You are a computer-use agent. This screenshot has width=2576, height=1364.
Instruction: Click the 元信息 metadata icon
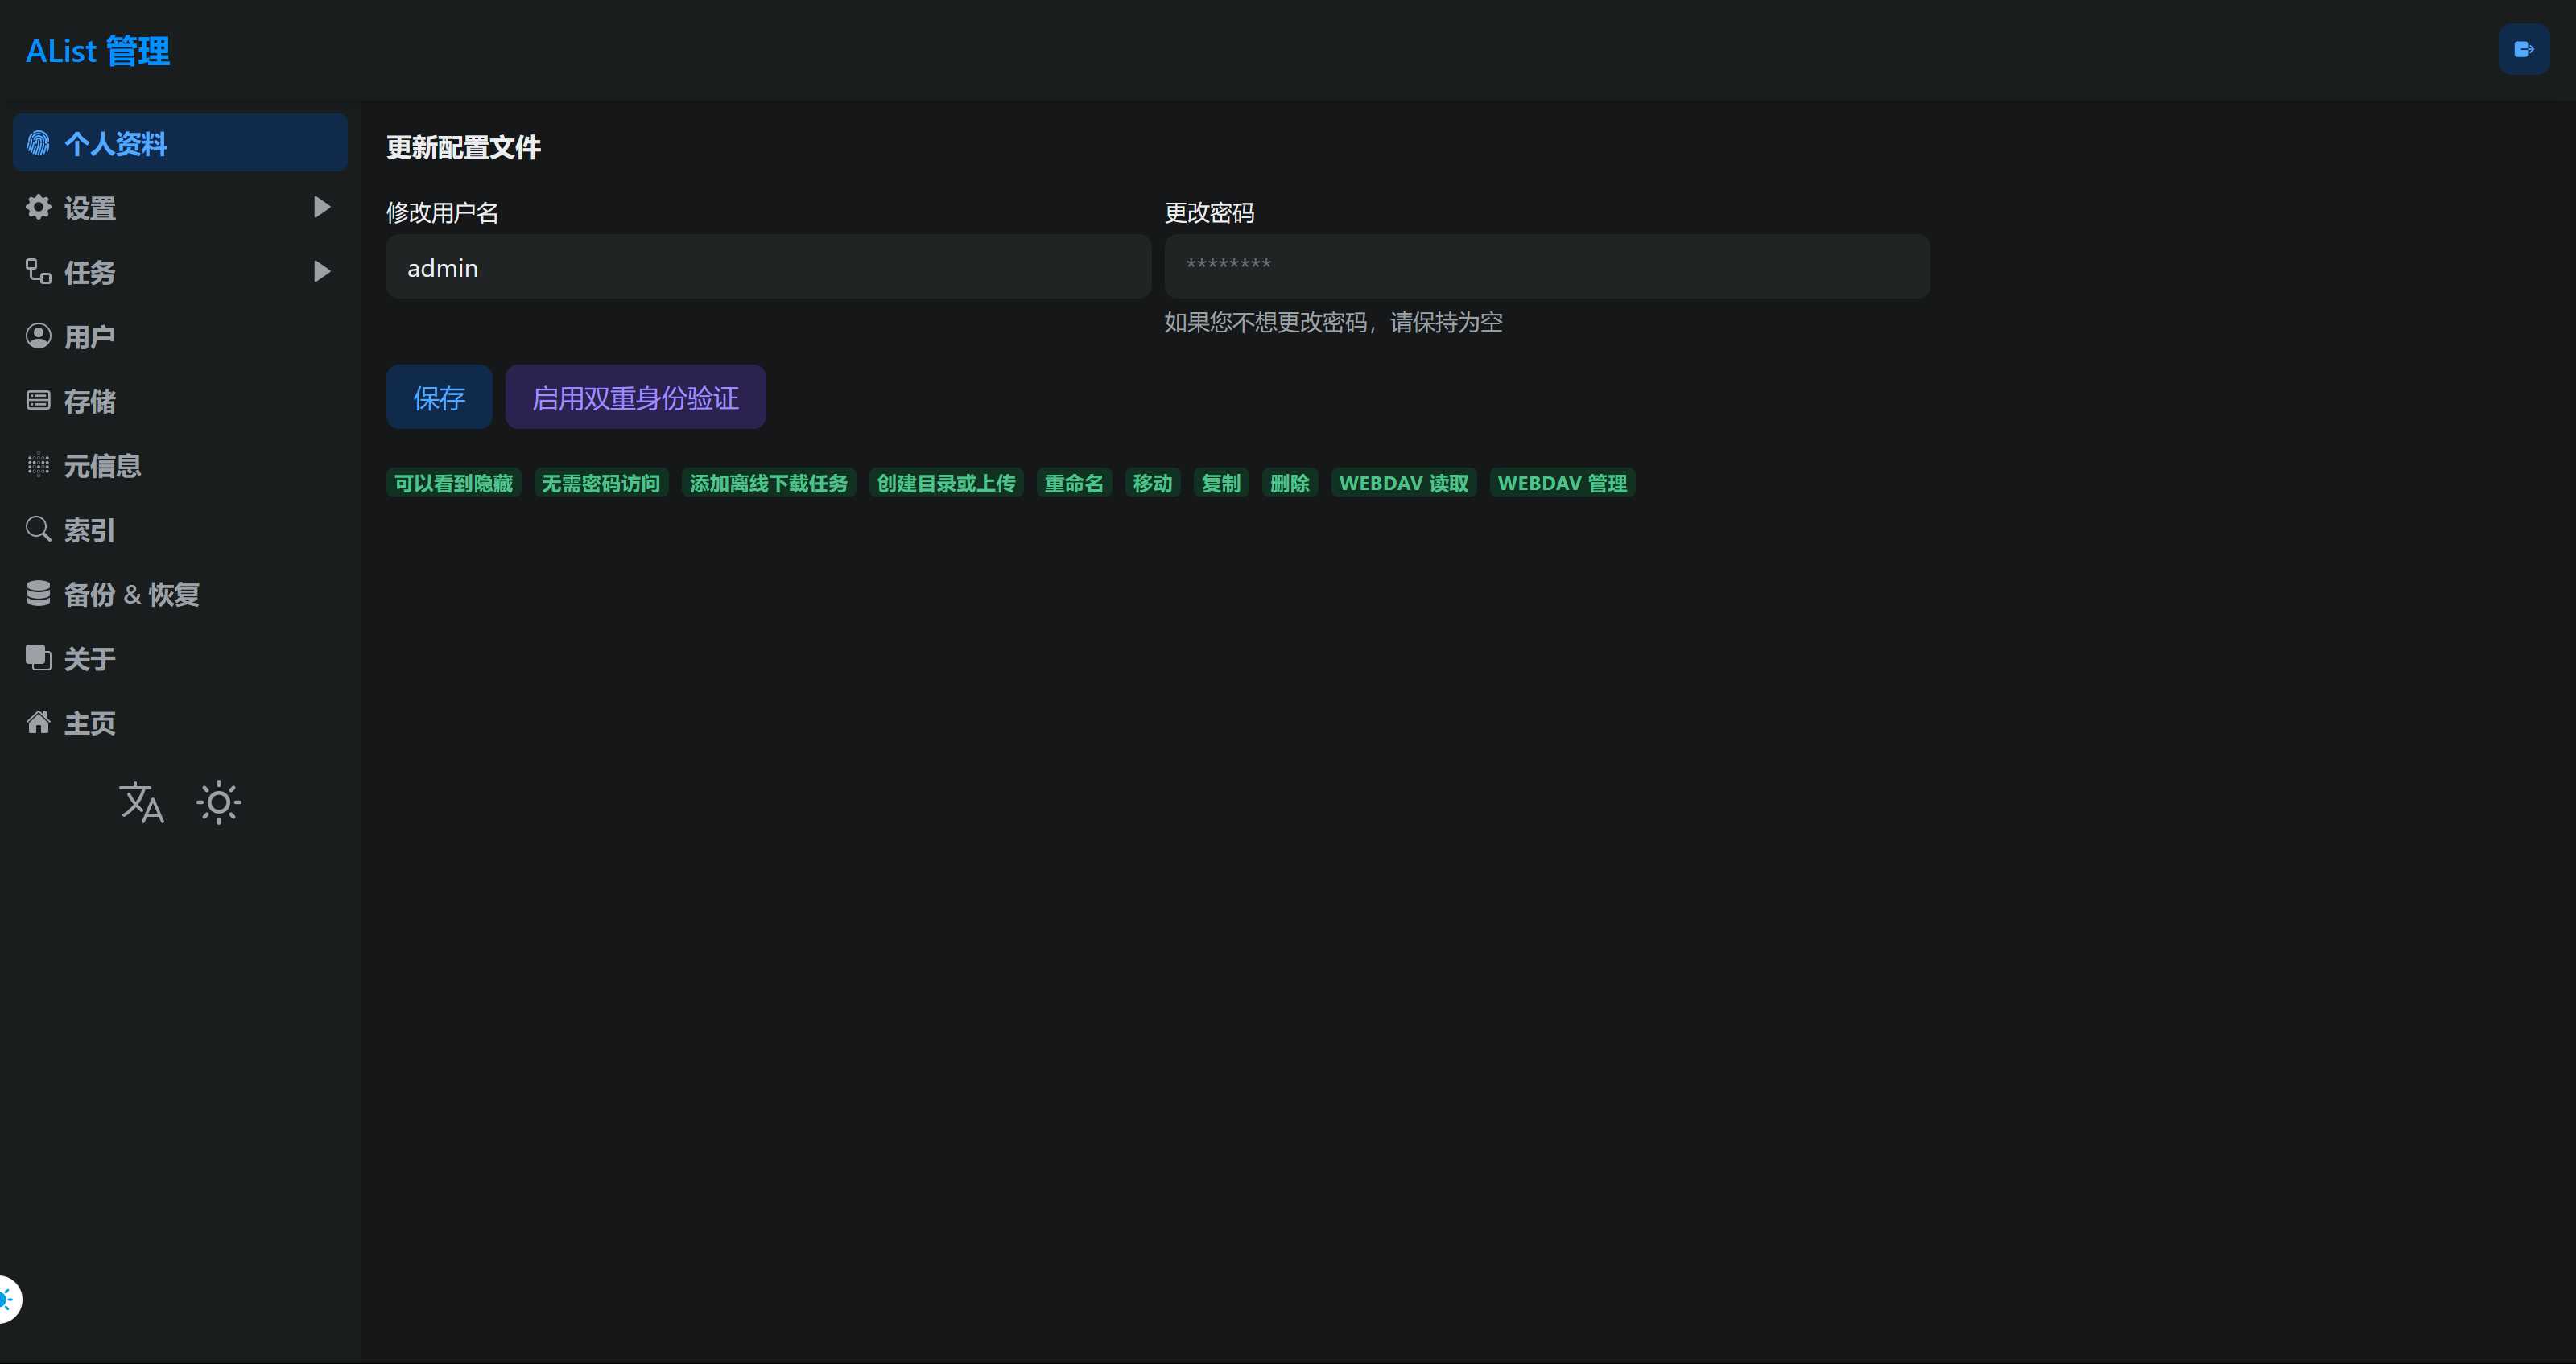[38, 465]
